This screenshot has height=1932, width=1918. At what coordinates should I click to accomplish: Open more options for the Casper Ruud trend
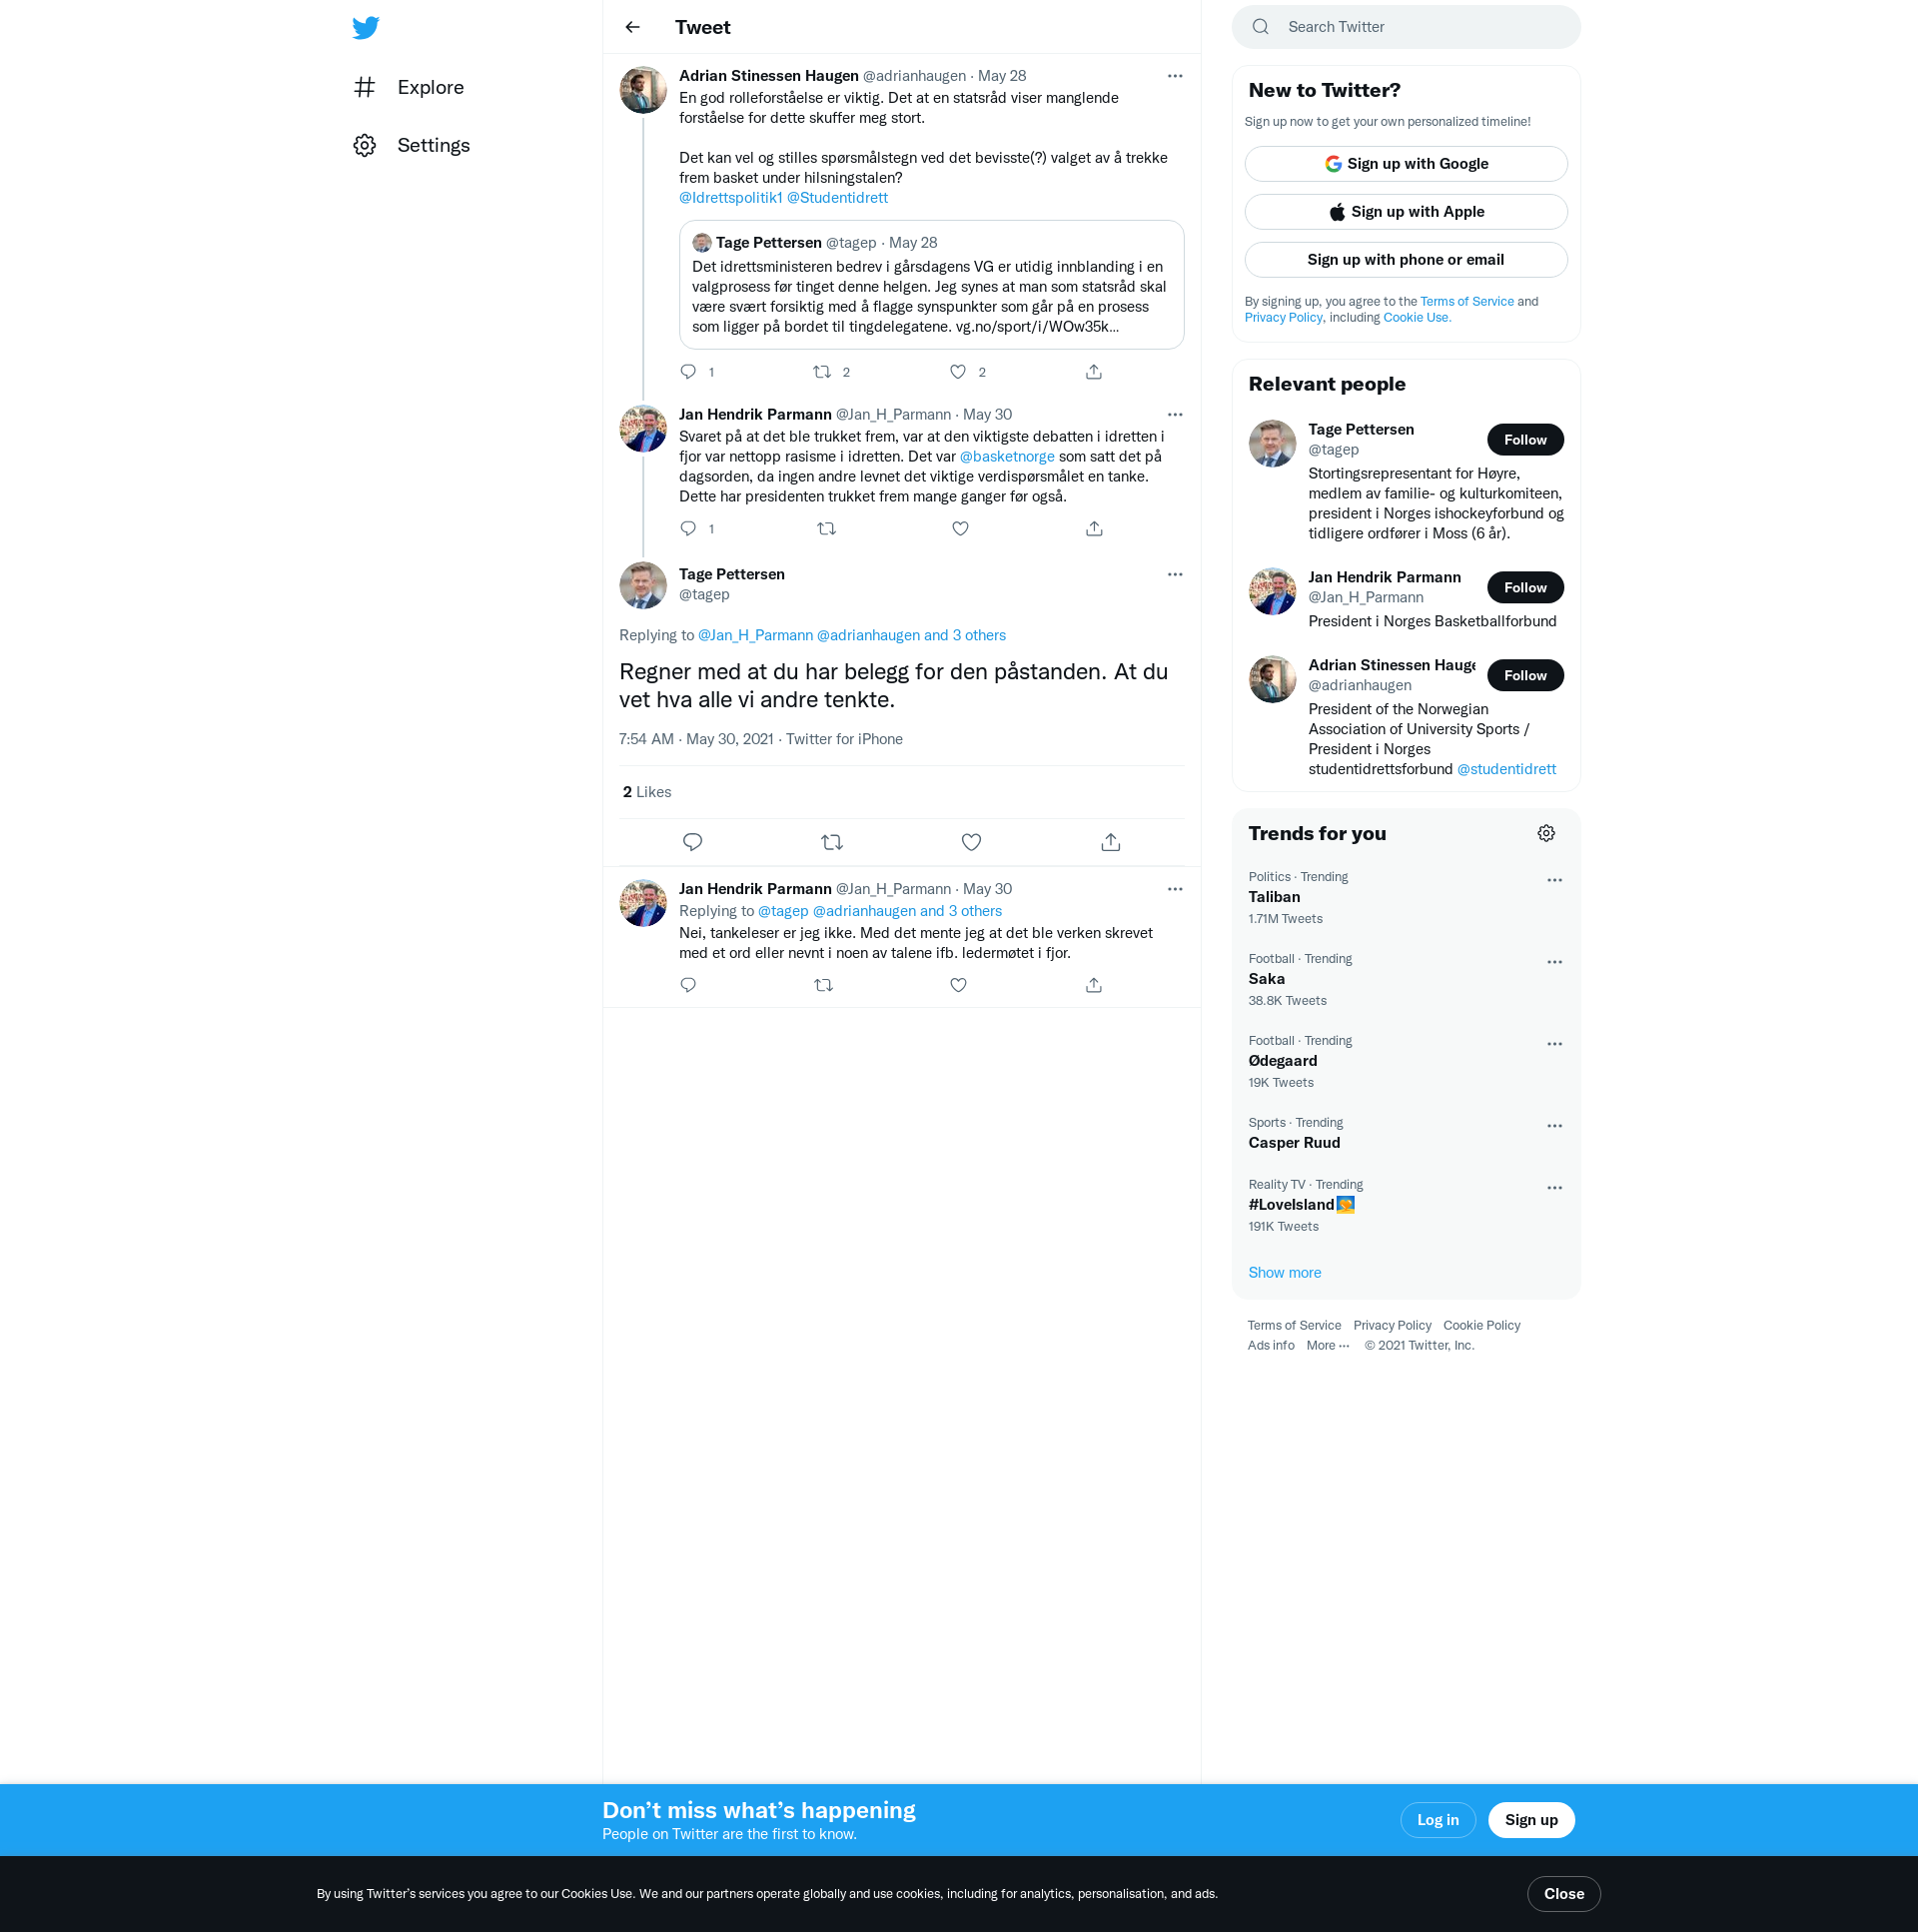coord(1553,1127)
